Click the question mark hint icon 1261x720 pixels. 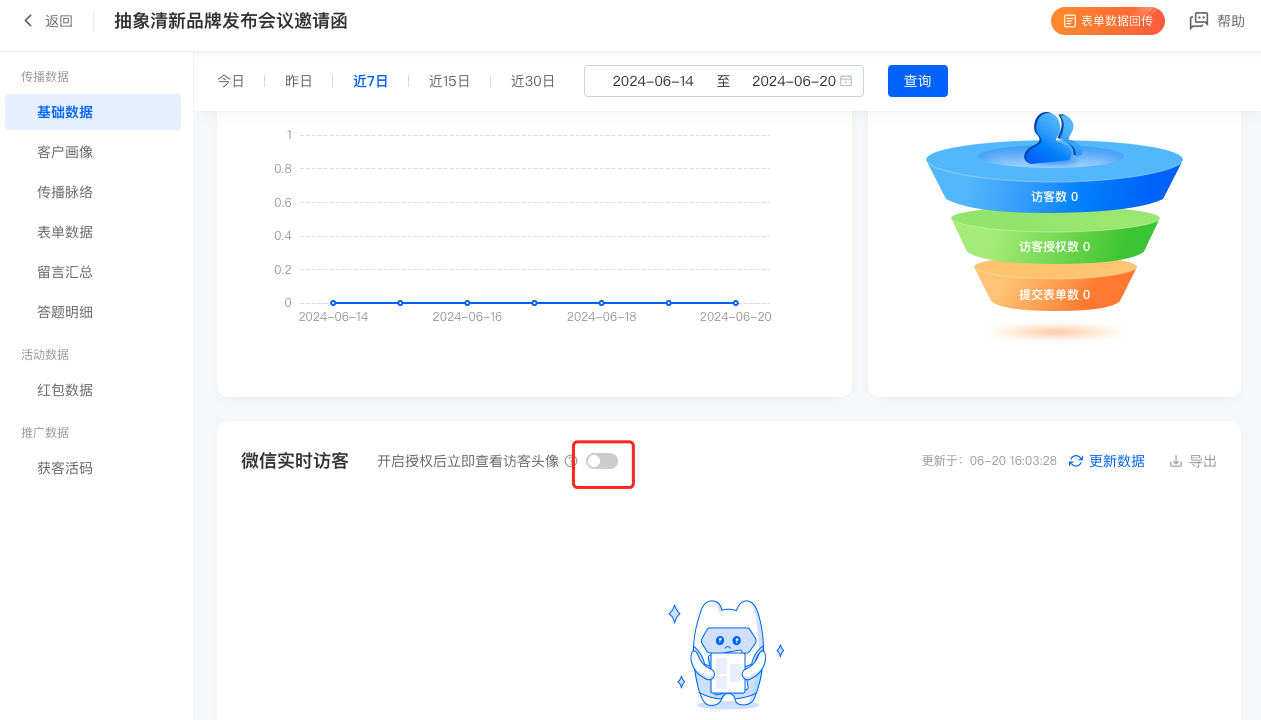[571, 461]
